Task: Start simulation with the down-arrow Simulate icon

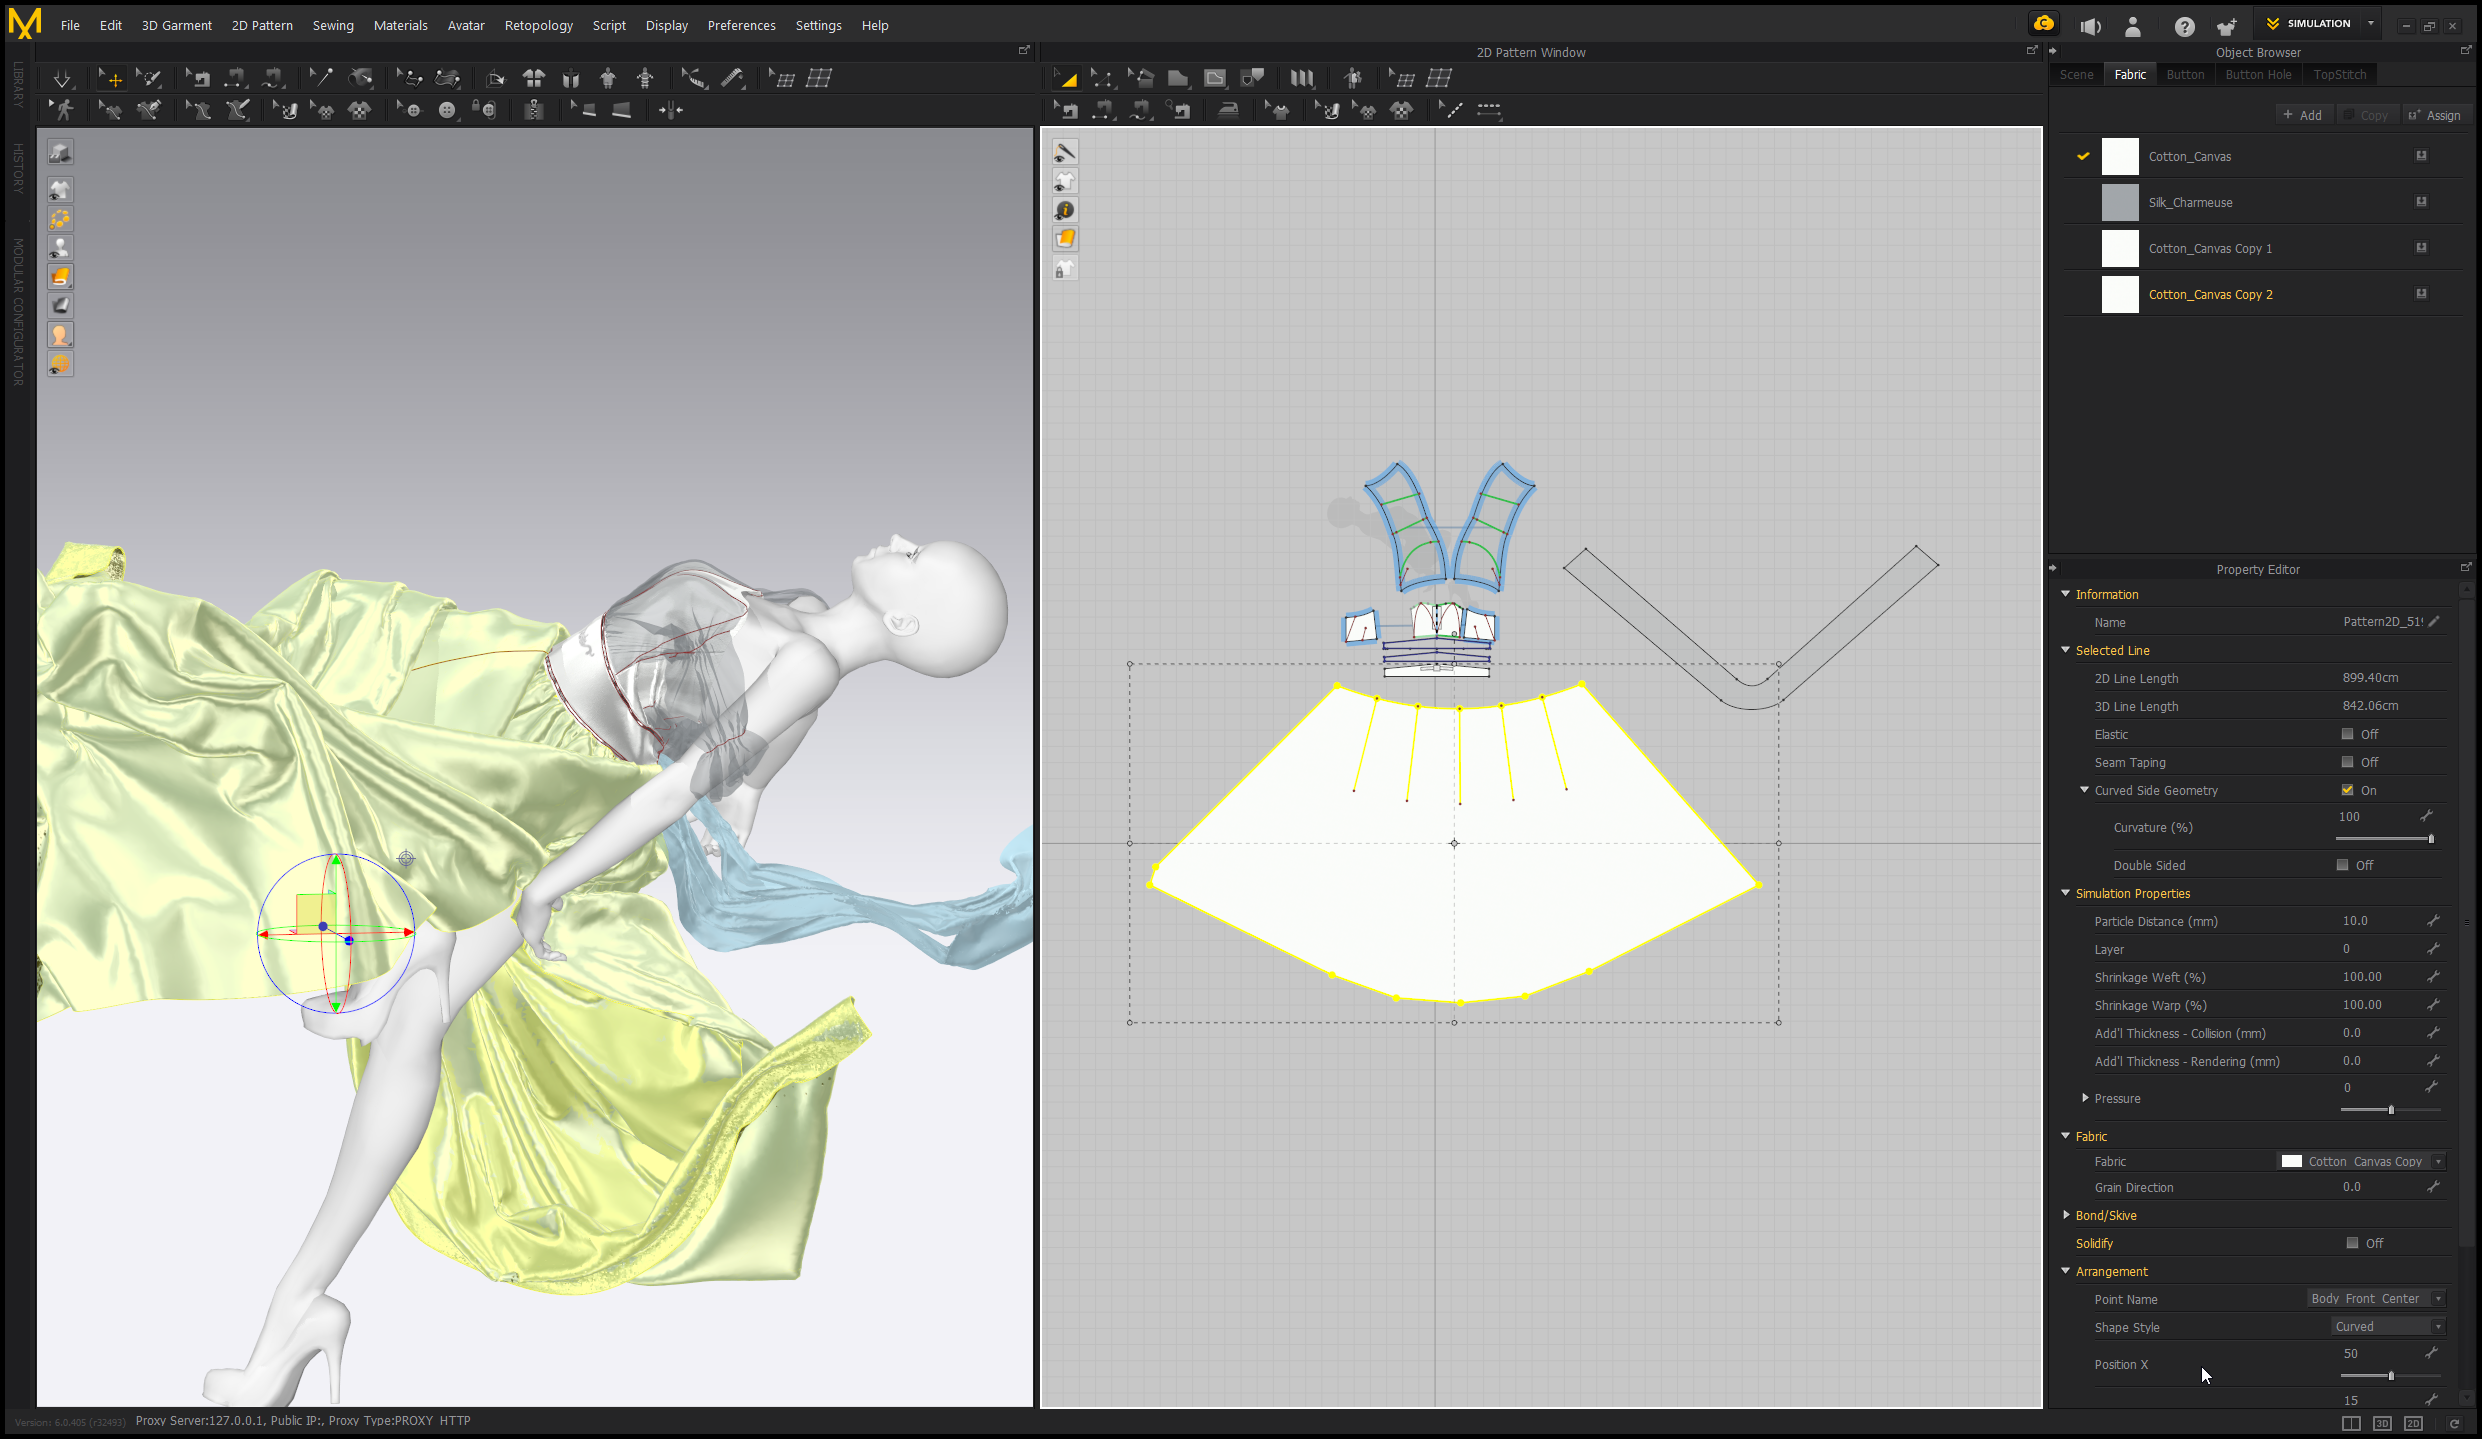Action: 62,78
